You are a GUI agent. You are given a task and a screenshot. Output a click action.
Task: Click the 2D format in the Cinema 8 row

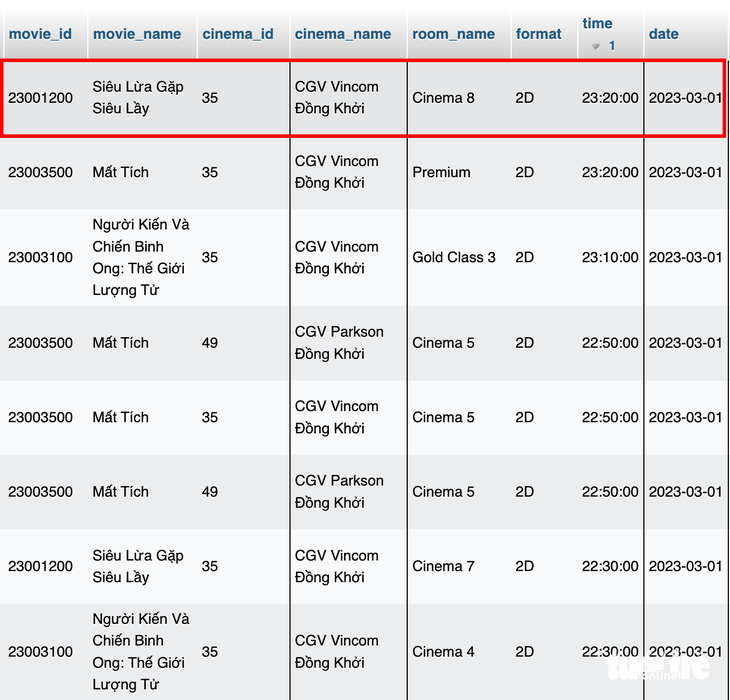(x=524, y=98)
